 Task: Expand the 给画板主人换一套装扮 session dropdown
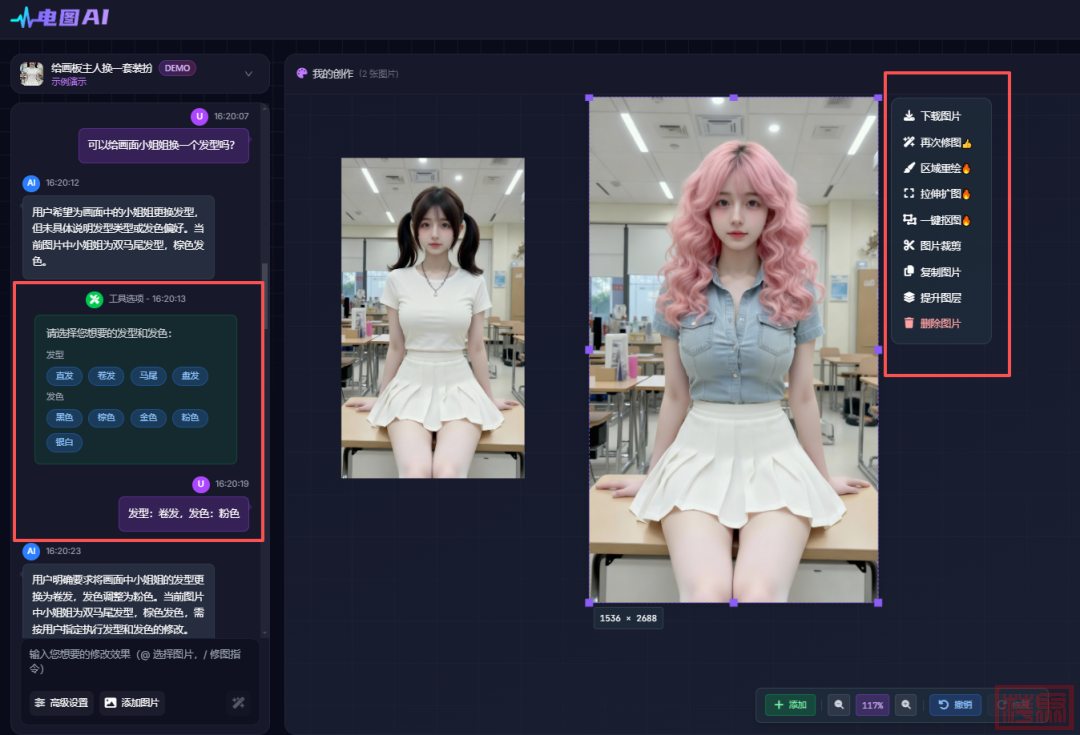pos(249,73)
